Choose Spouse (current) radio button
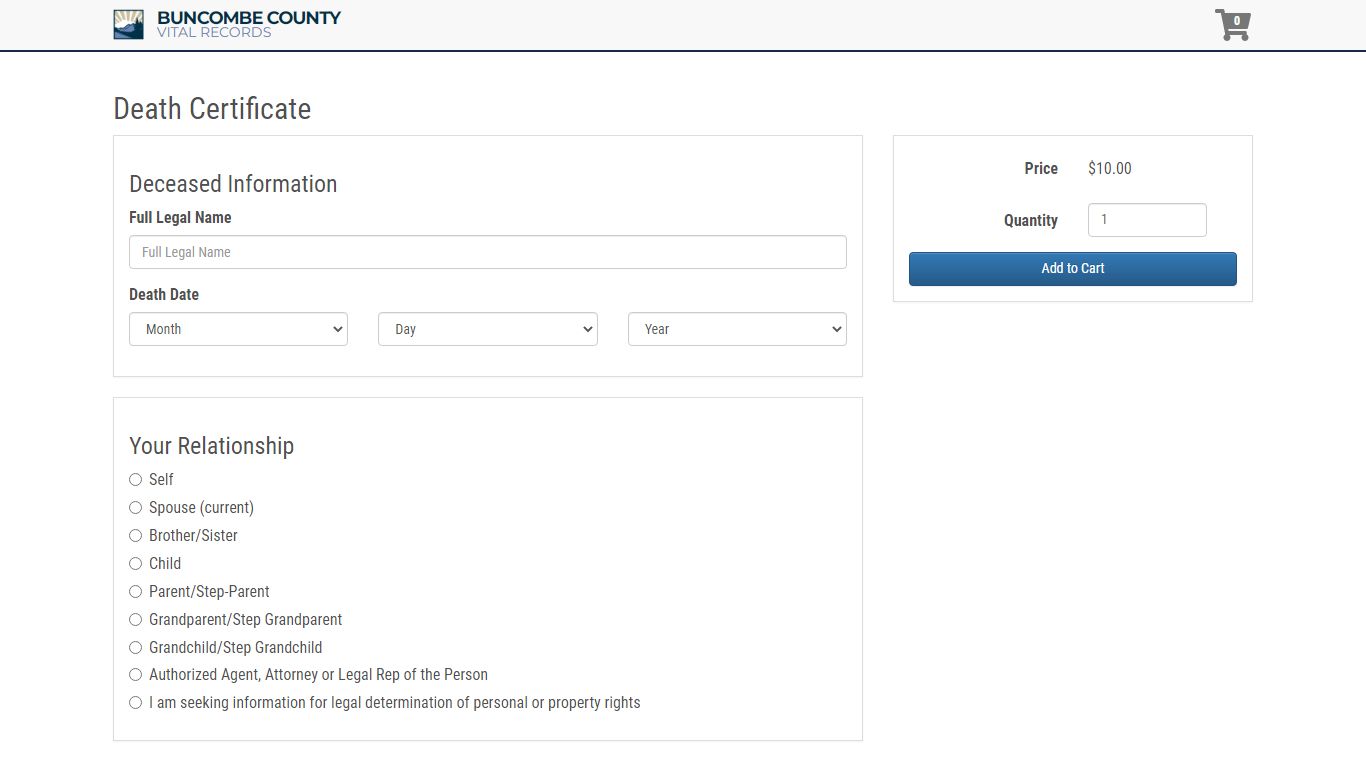Viewport: 1366px width, 768px height. coord(135,508)
